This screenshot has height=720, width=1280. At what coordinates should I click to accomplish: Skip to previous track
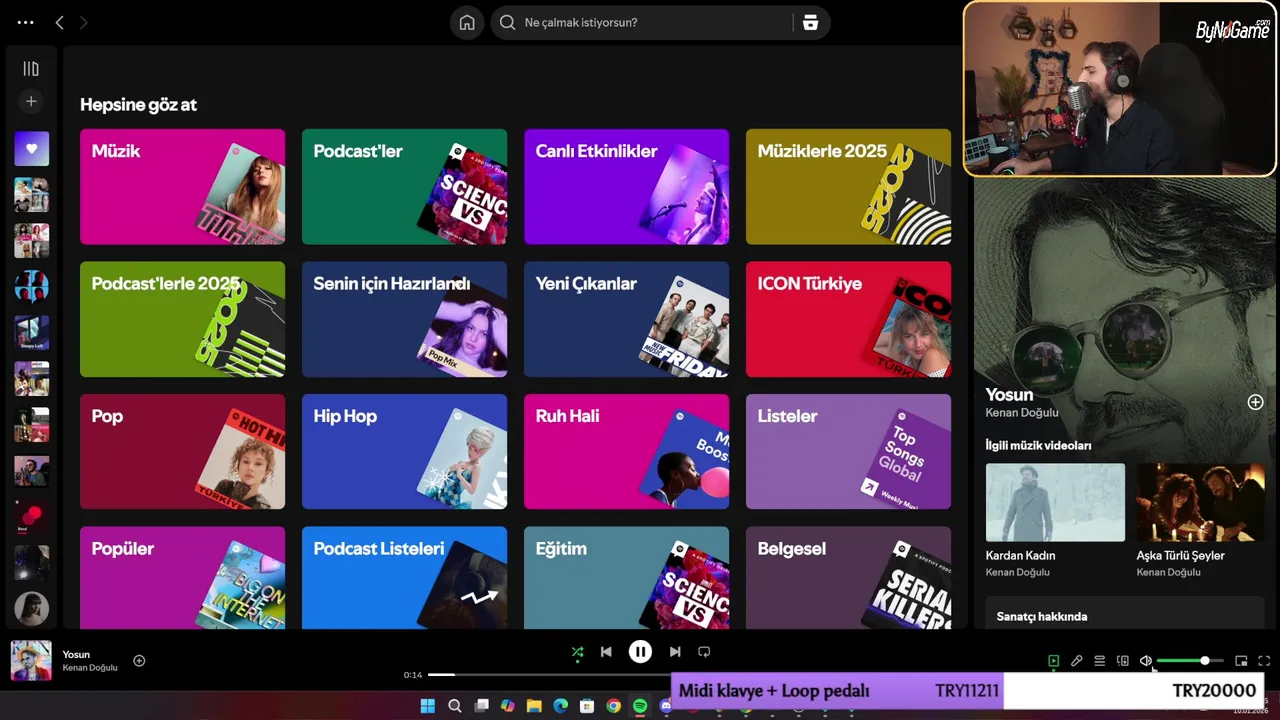point(606,652)
